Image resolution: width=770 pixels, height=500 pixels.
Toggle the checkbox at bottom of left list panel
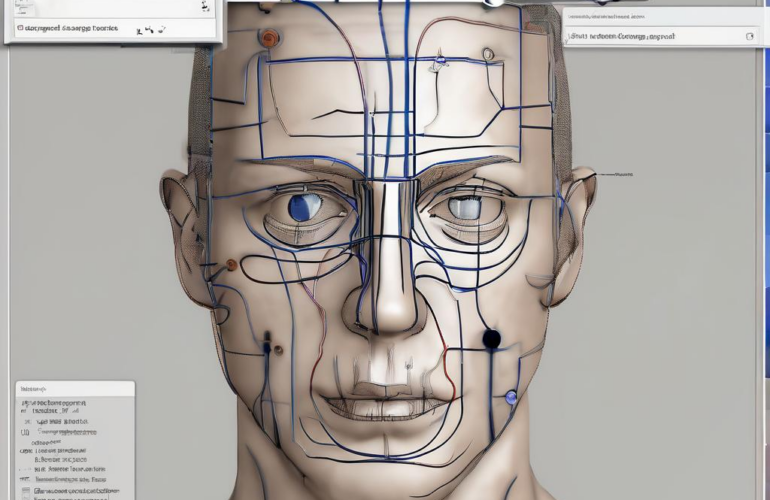[x=26, y=491]
